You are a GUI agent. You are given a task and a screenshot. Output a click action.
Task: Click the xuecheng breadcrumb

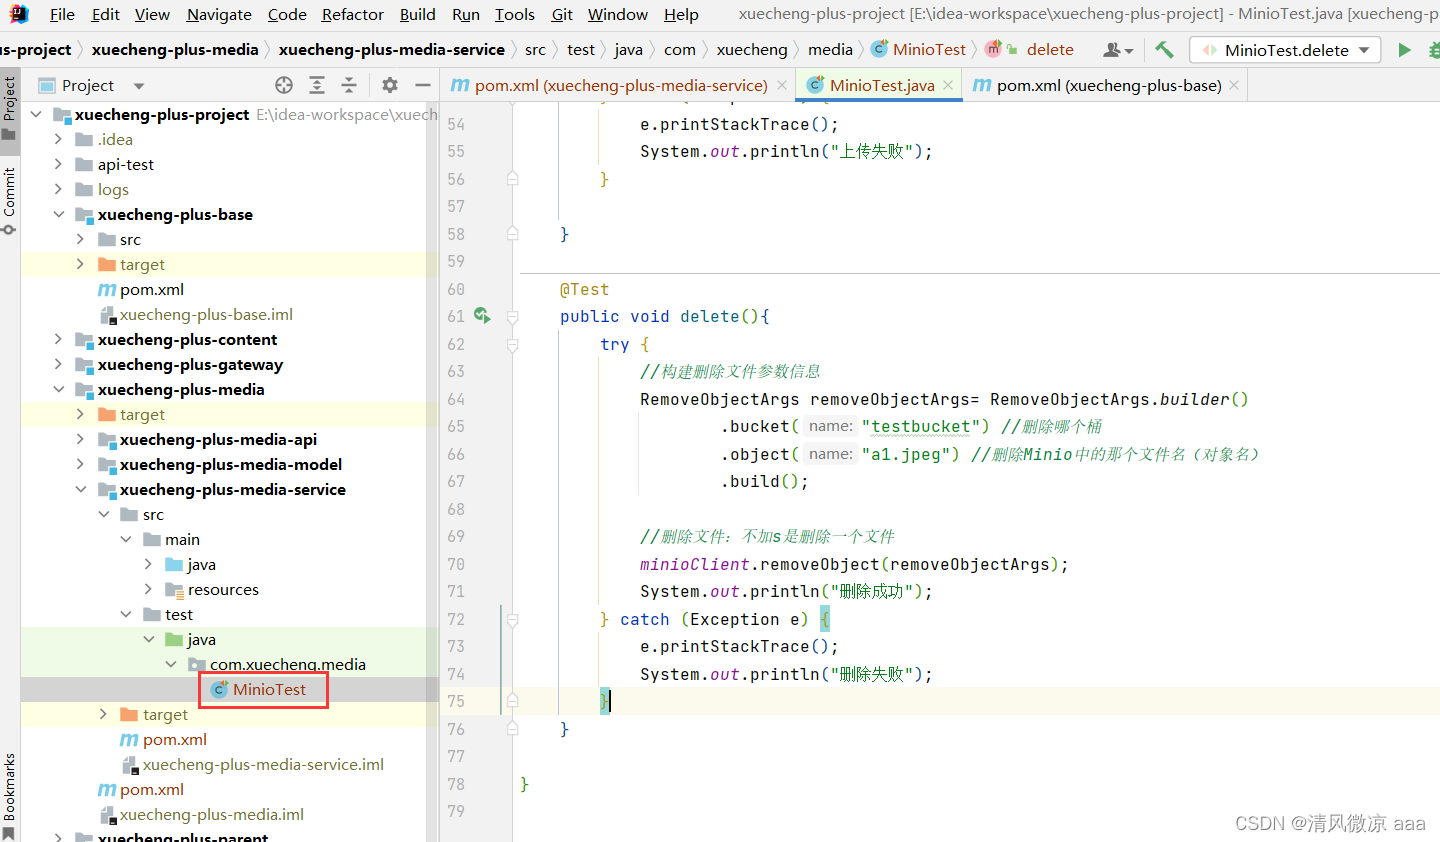click(752, 49)
